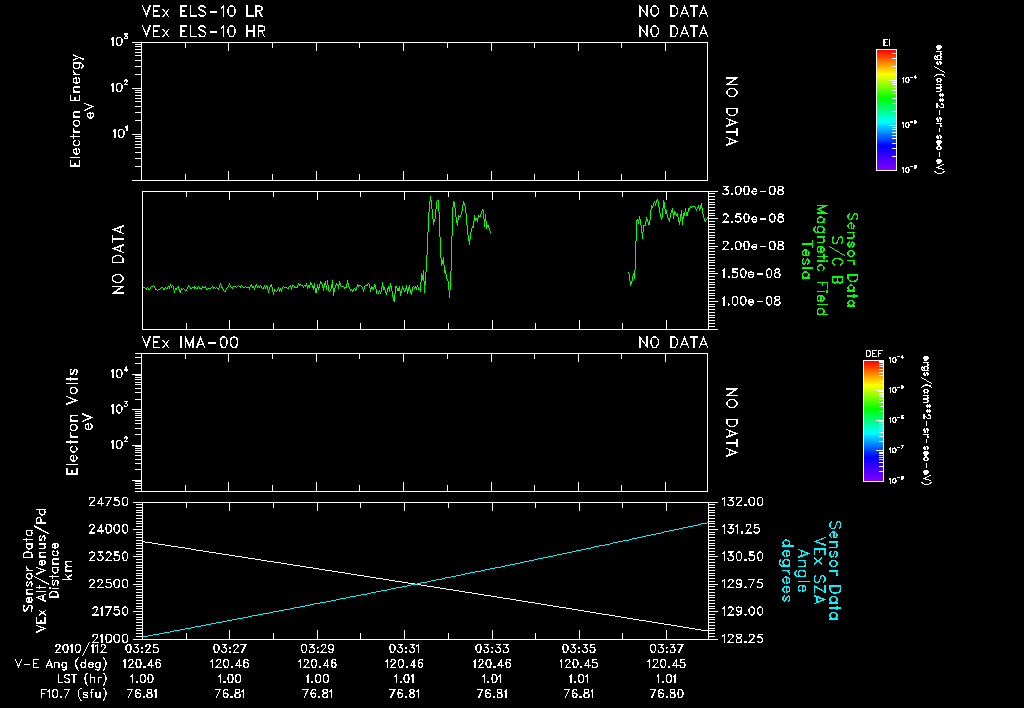
Task: Click the 21000 altitude tick label
Action: (108, 638)
